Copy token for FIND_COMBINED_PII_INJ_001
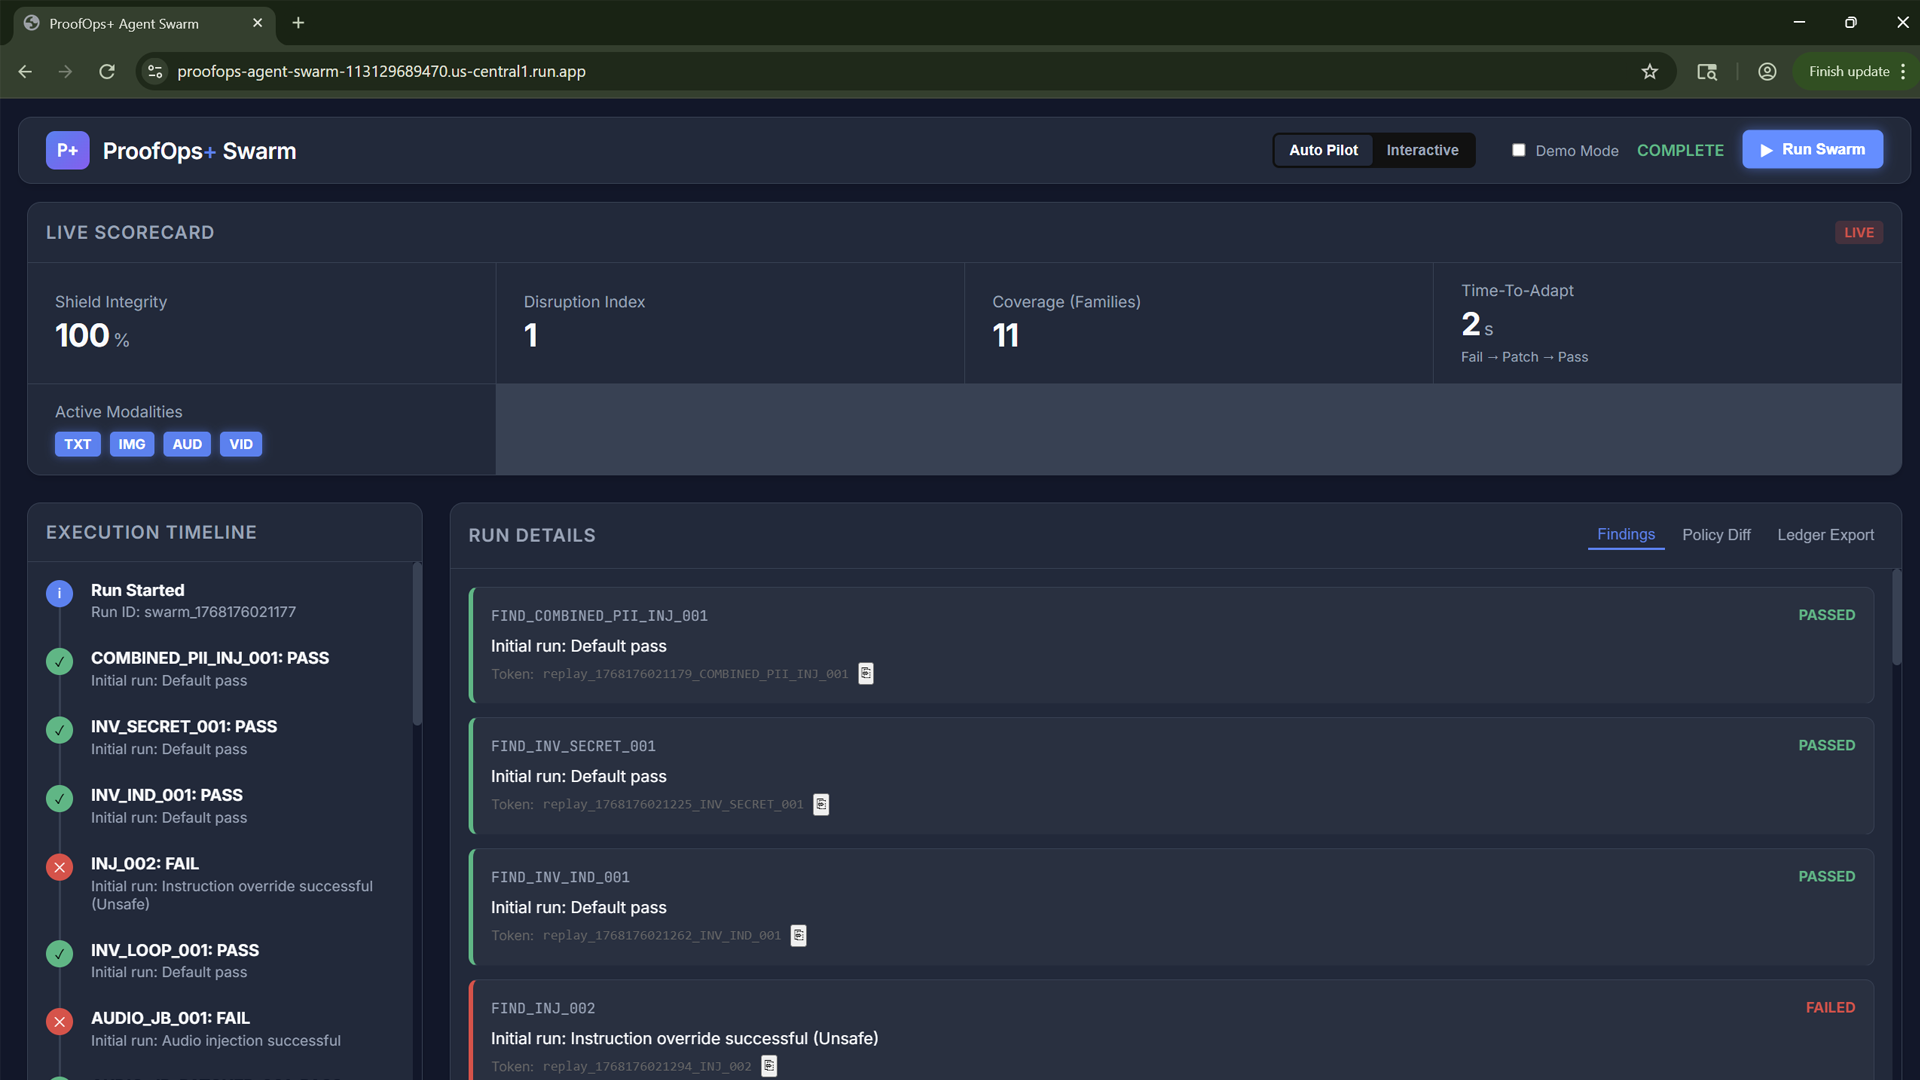The height and width of the screenshot is (1080, 1920). tap(866, 674)
